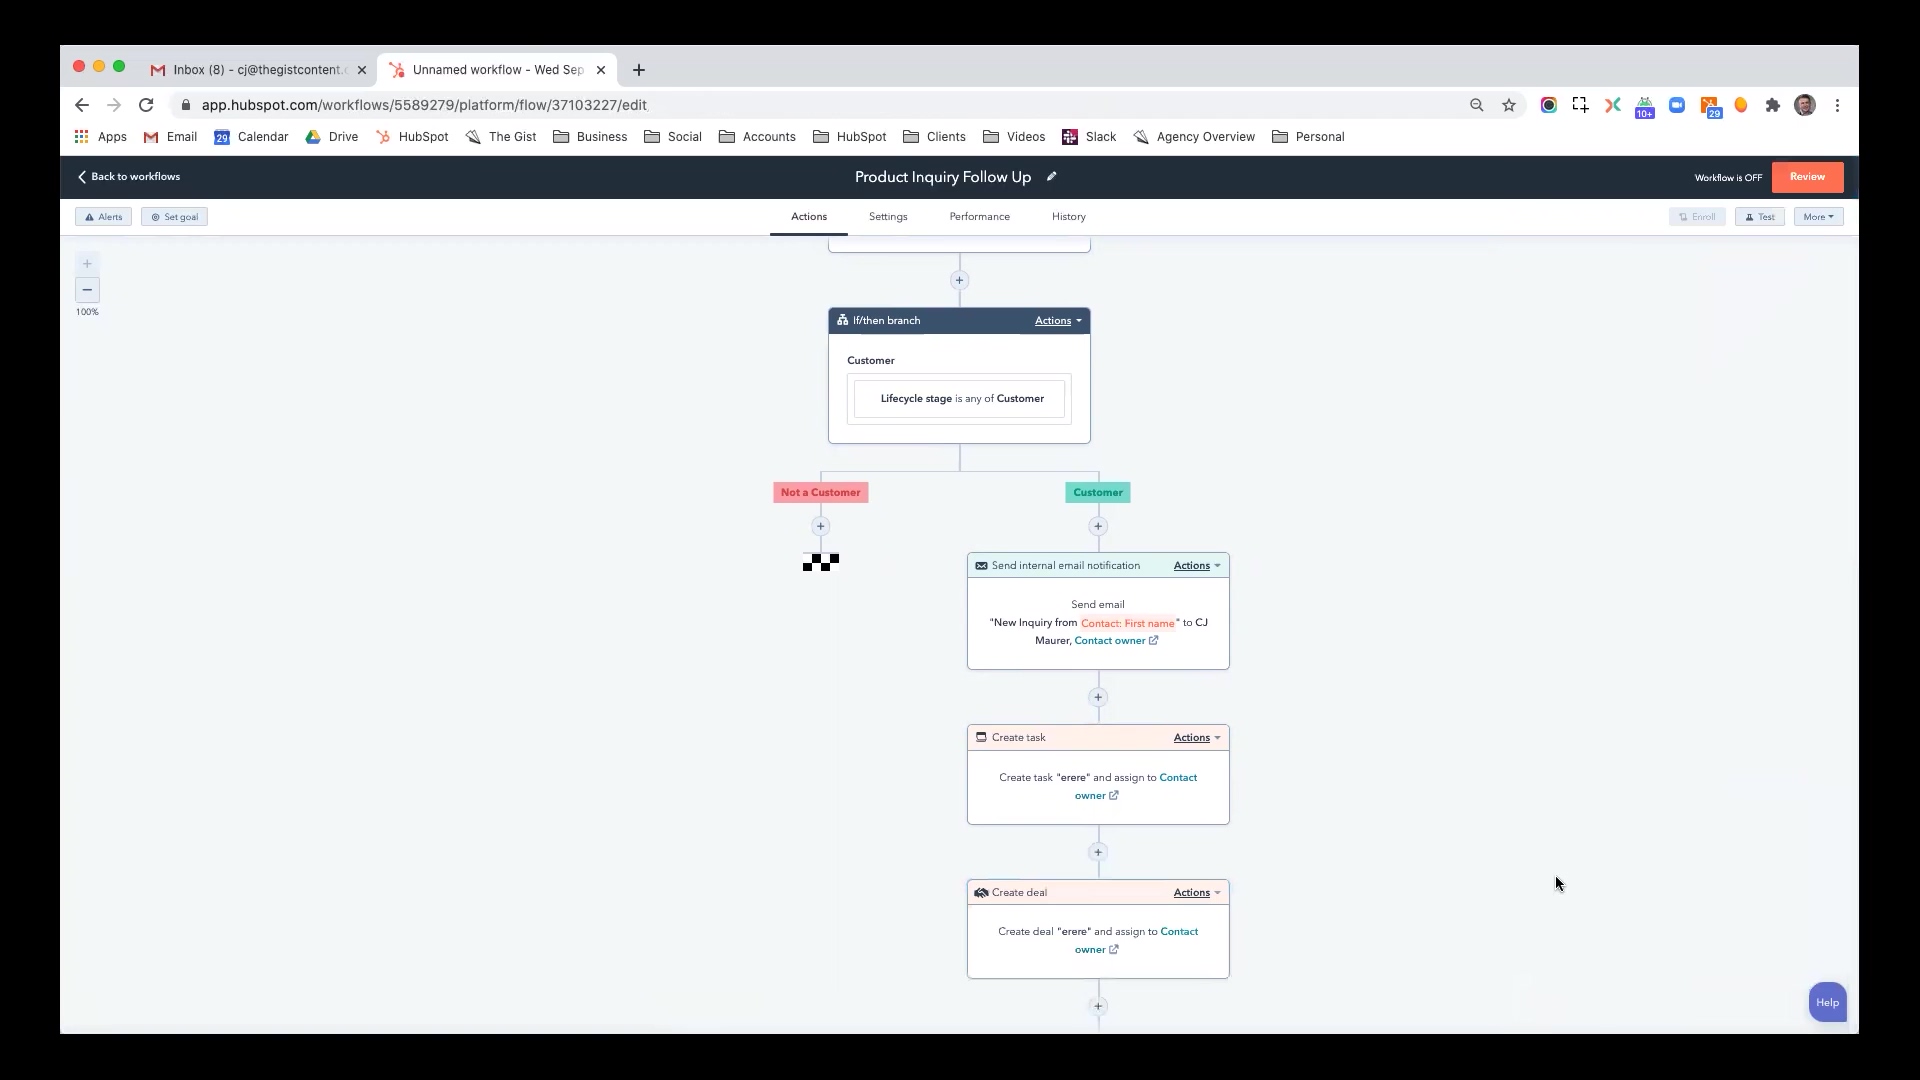This screenshot has height=1080, width=1920.
Task: Select the Actions tab in workflow
Action: tap(808, 216)
